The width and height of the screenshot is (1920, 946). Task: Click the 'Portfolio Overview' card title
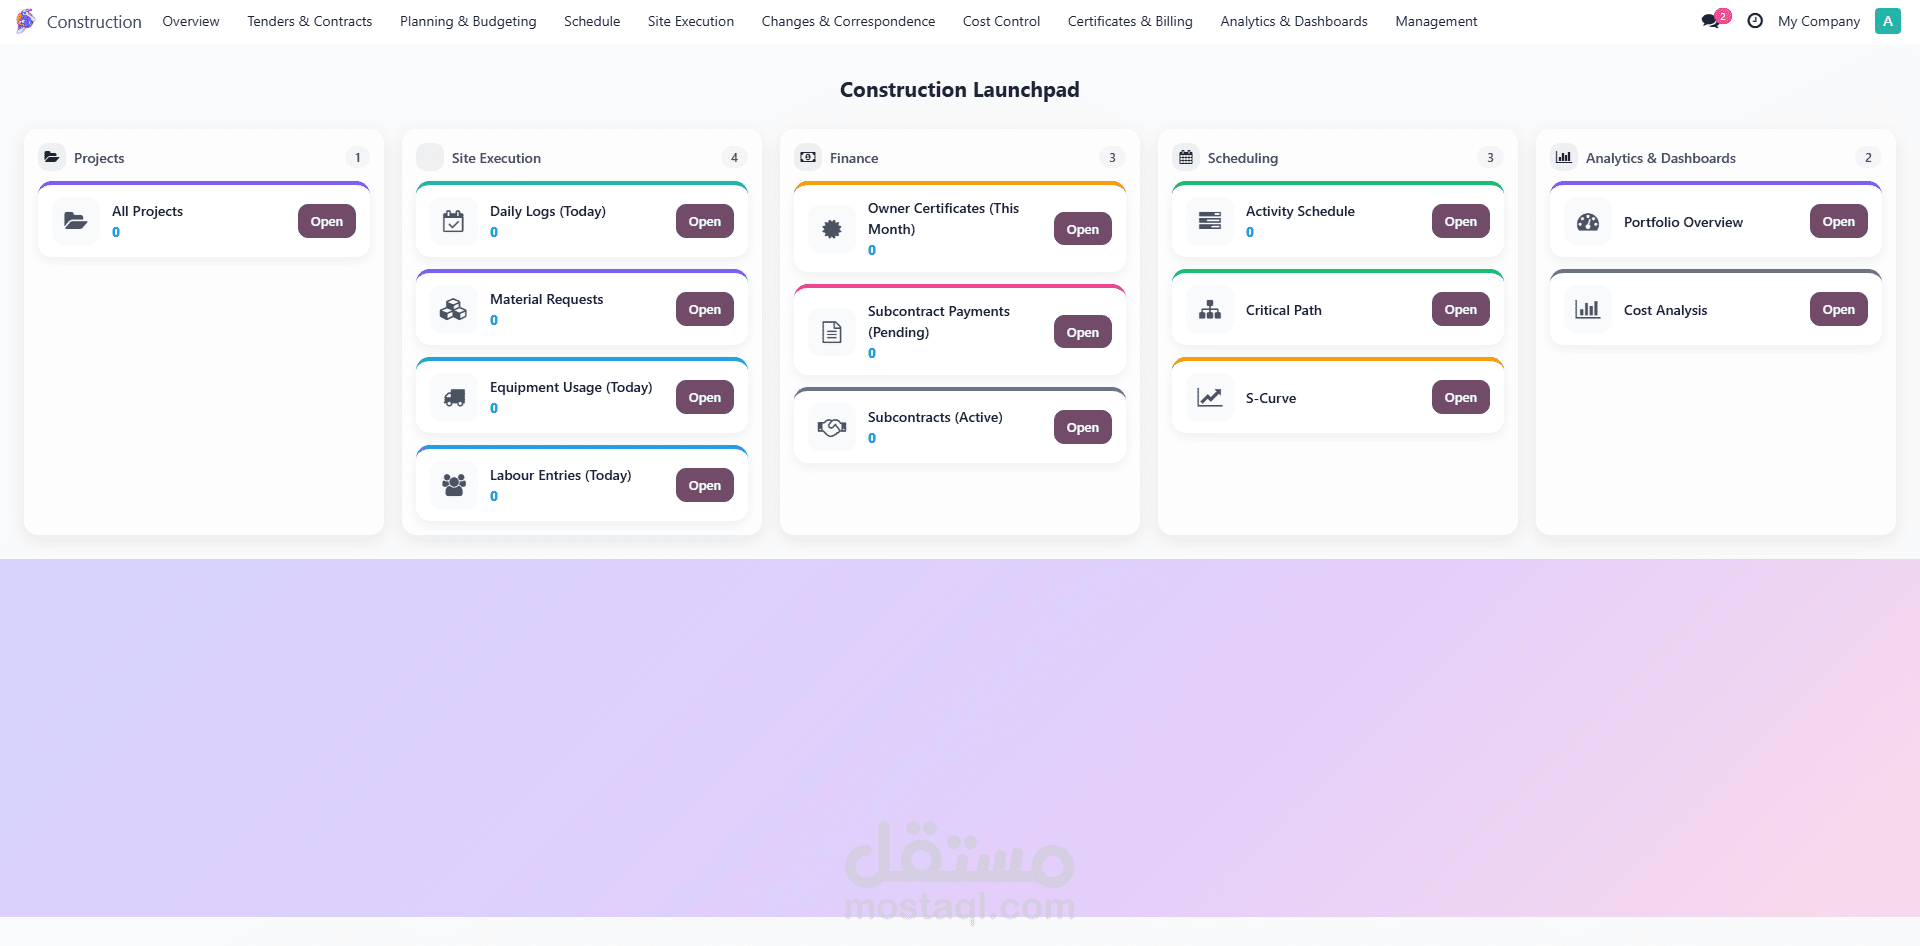[x=1683, y=222]
